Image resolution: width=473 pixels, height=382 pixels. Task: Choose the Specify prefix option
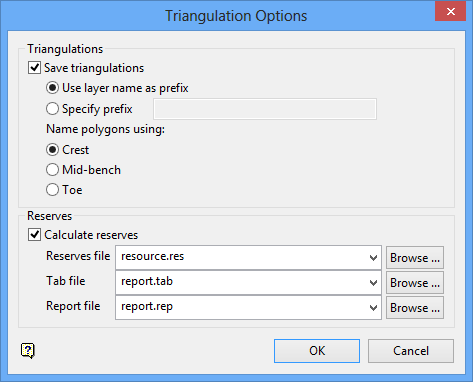pyautogui.click(x=52, y=109)
